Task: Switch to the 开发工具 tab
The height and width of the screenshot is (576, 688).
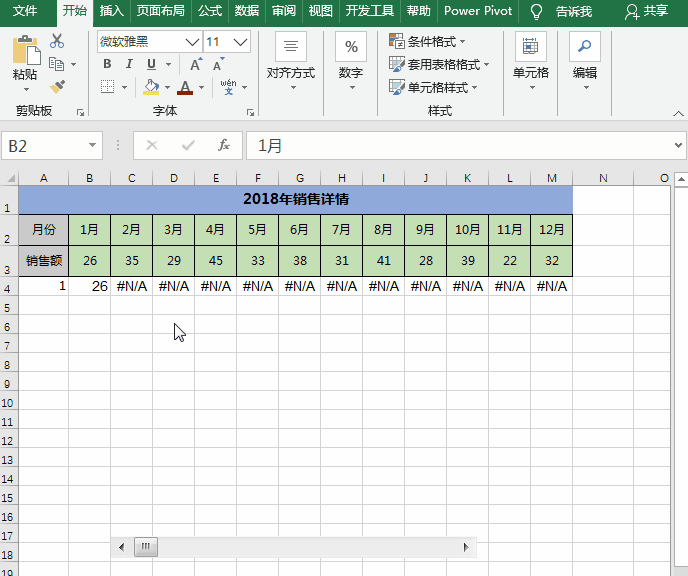Action: coord(369,11)
